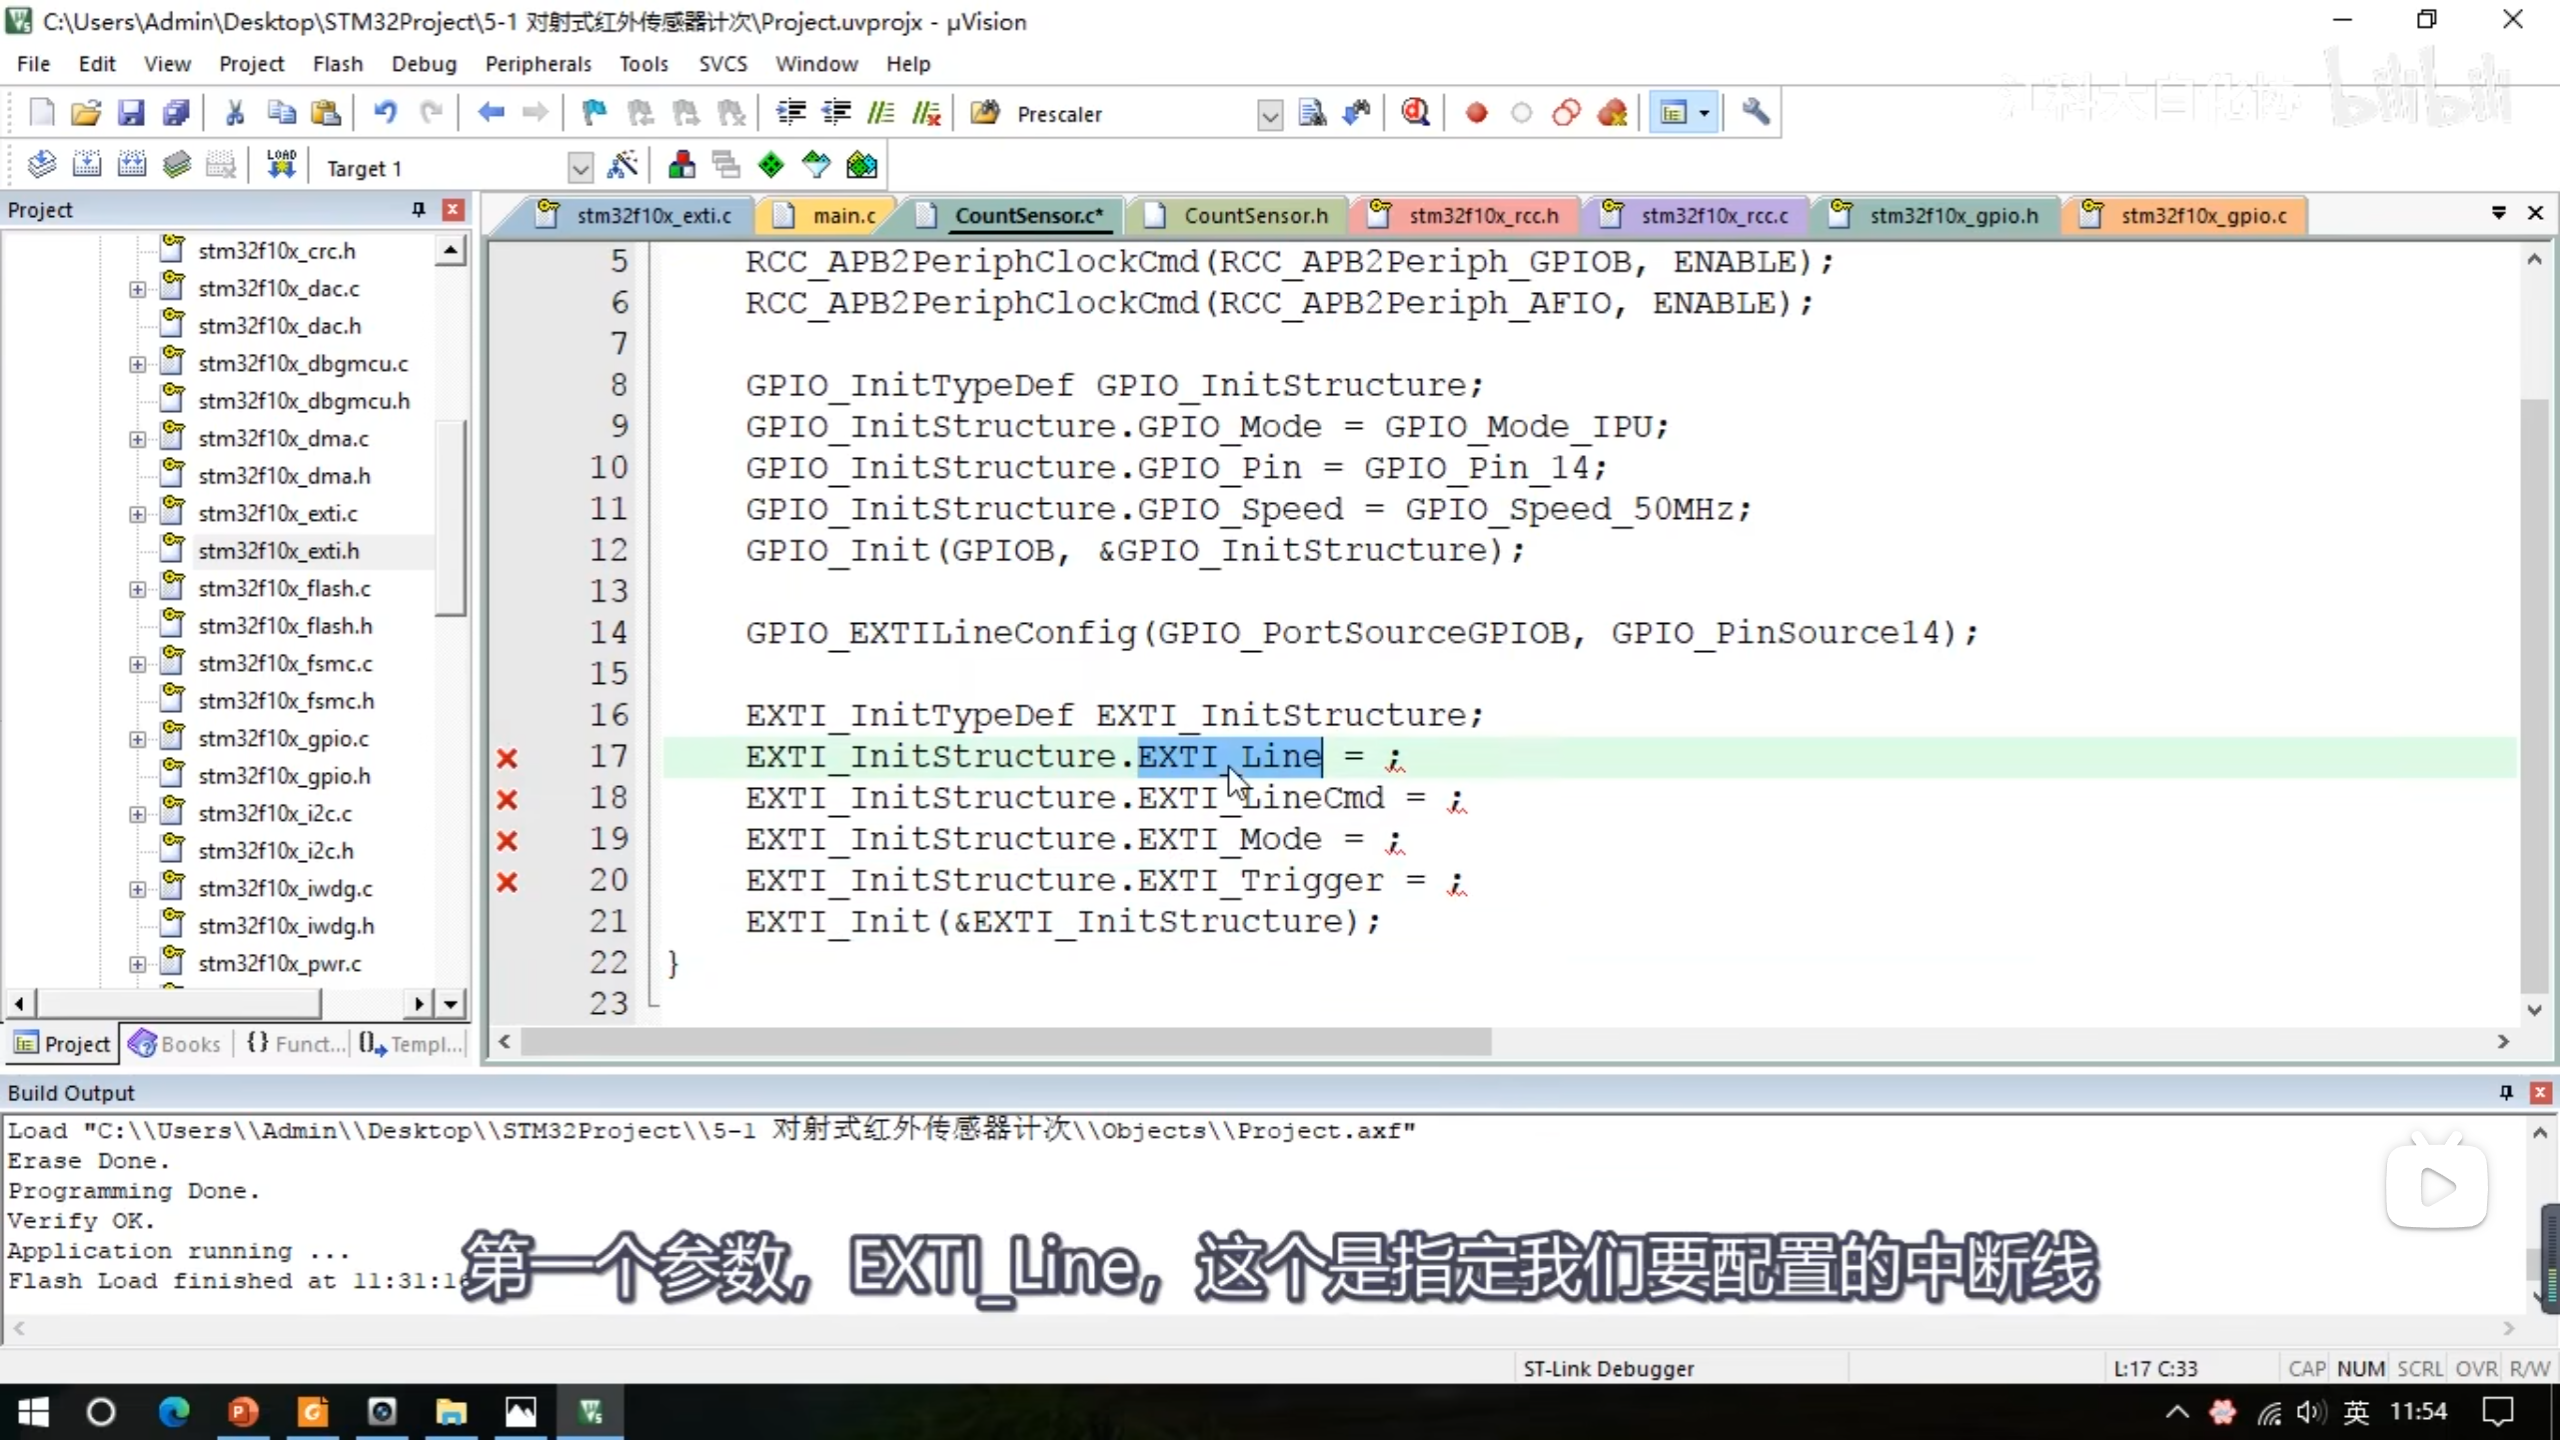Open the Peripherals menu
Image resolution: width=2560 pixels, height=1440 pixels.
pos(537,64)
